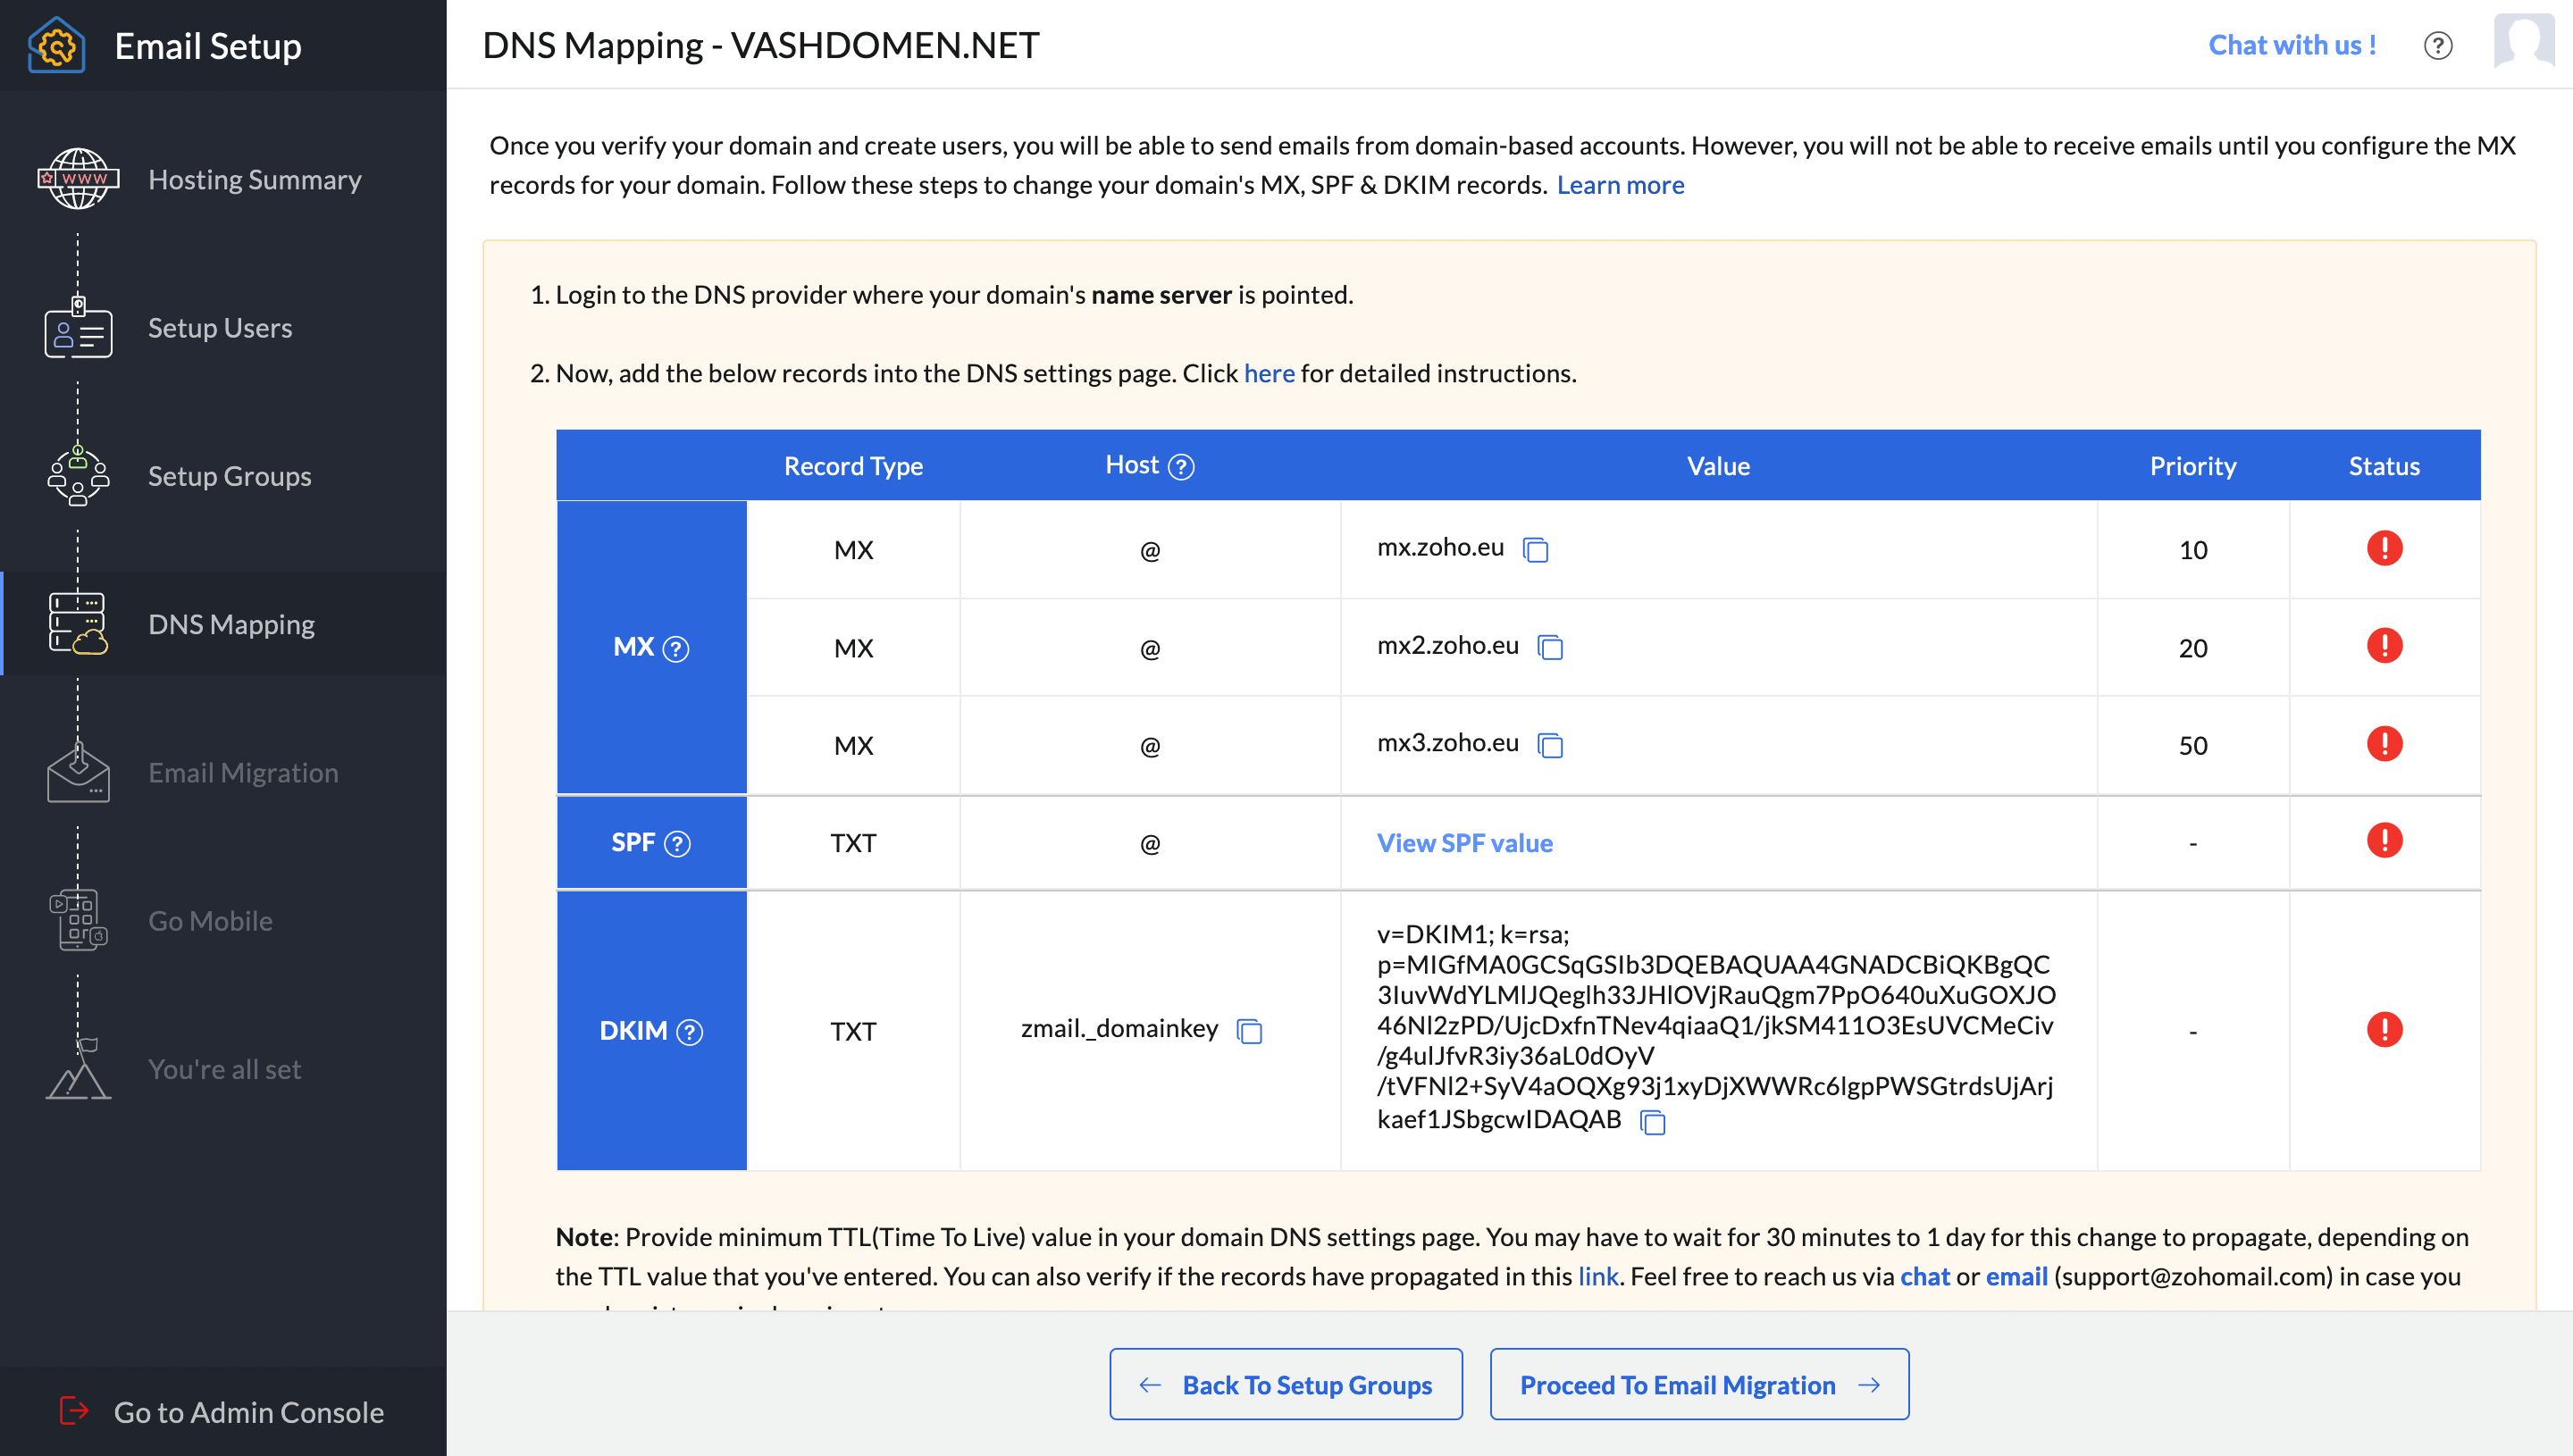This screenshot has height=1456, width=2573.
Task: Open the propagation check 'link'
Action: click(x=1598, y=1277)
